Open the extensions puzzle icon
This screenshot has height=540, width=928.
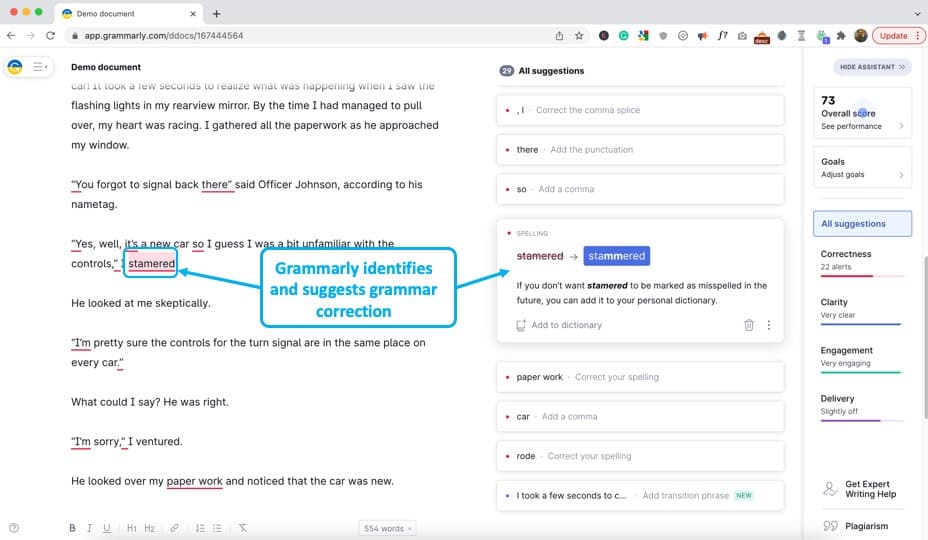tap(841, 36)
